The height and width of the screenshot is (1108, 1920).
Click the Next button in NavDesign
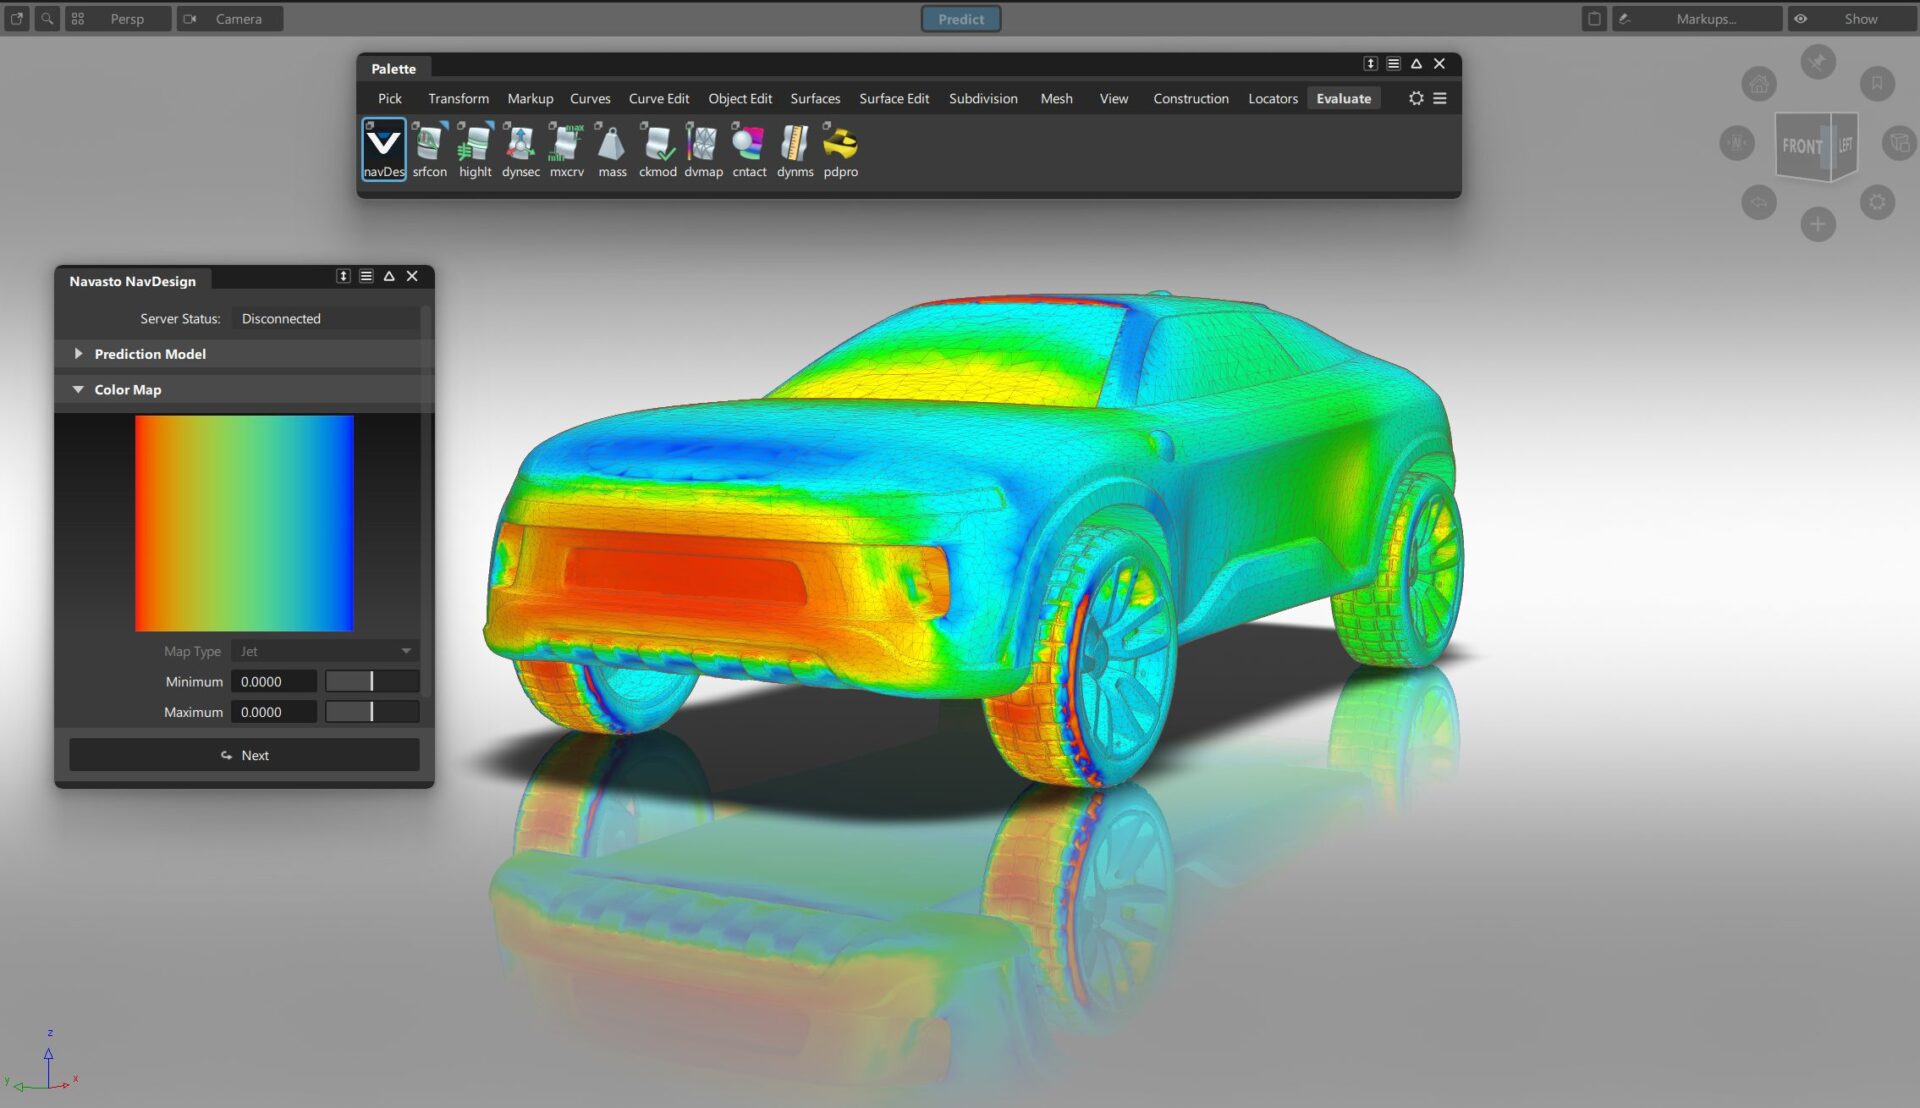pos(244,755)
